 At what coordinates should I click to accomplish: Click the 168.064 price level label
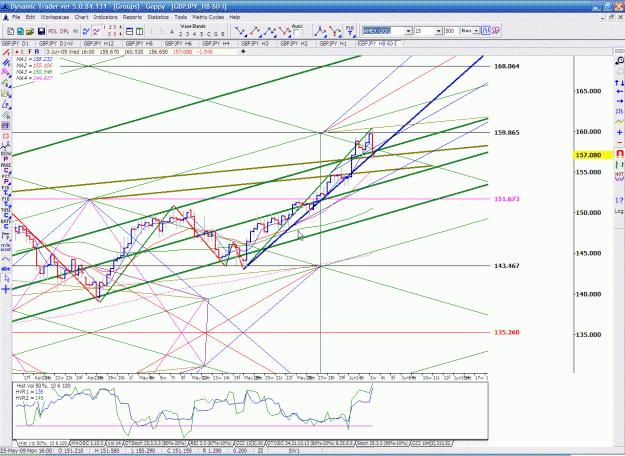(507, 66)
